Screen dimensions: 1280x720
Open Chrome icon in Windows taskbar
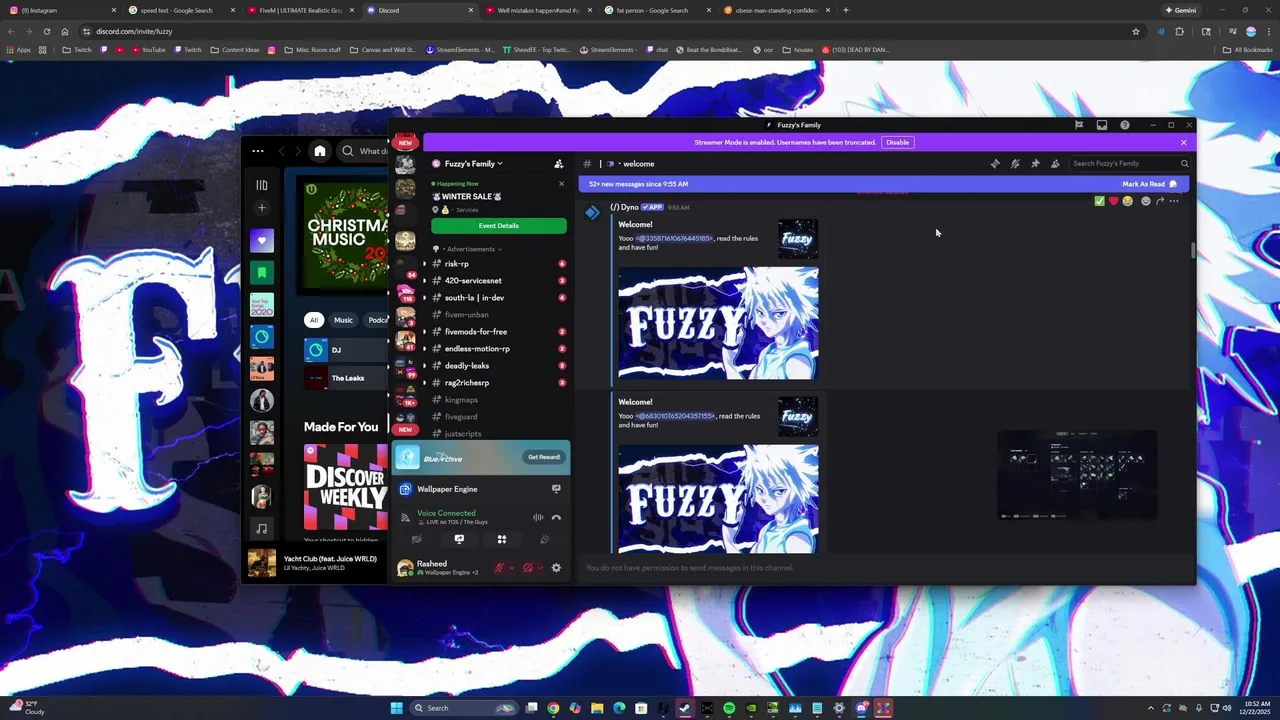[x=553, y=708]
